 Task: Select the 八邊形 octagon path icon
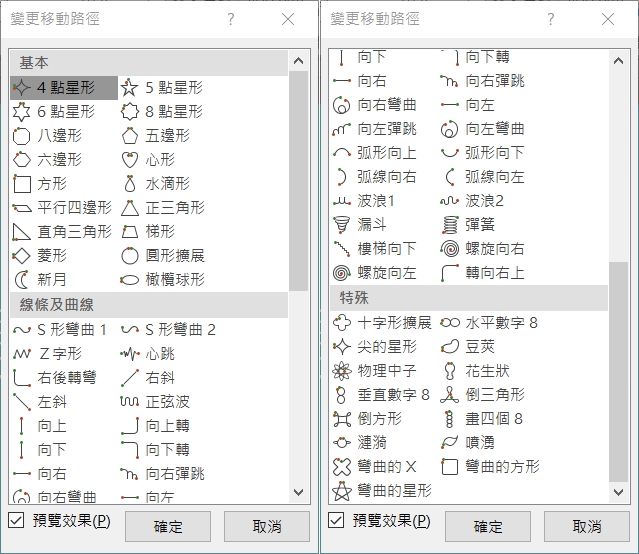[x=21, y=136]
